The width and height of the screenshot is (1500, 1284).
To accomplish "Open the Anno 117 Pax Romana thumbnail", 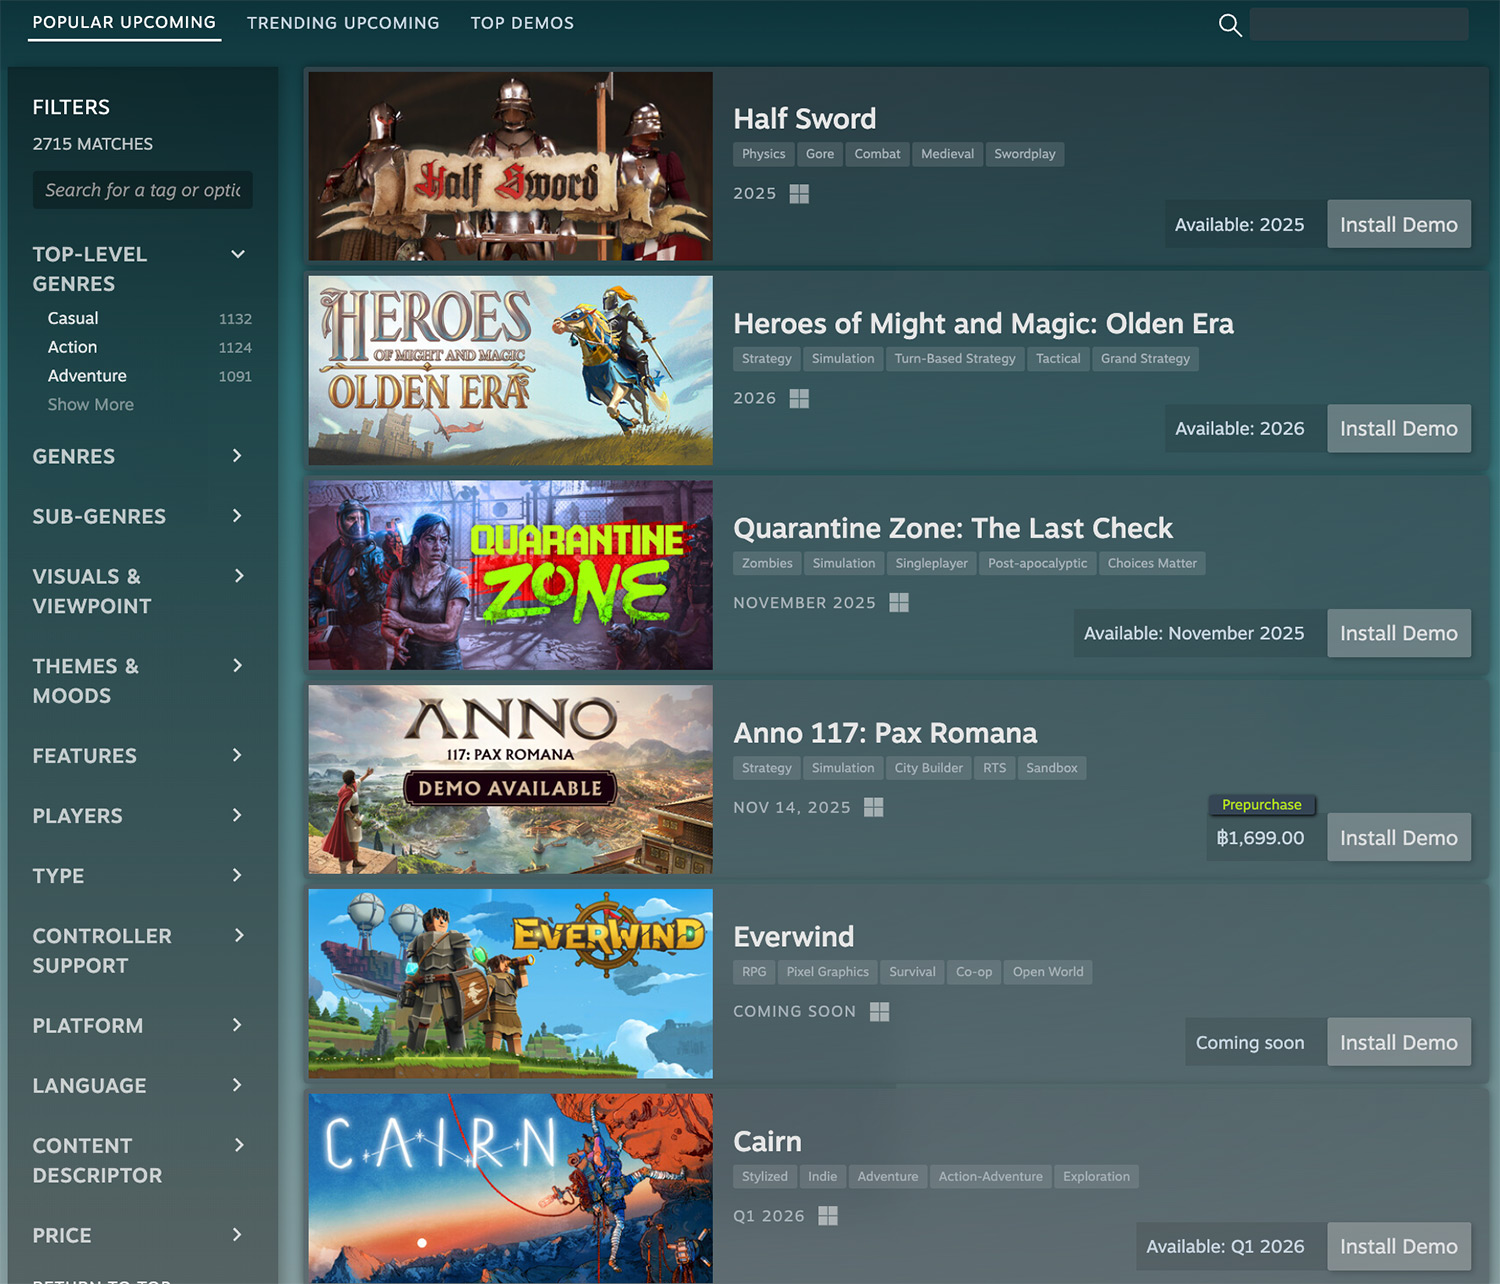I will coord(510,779).
